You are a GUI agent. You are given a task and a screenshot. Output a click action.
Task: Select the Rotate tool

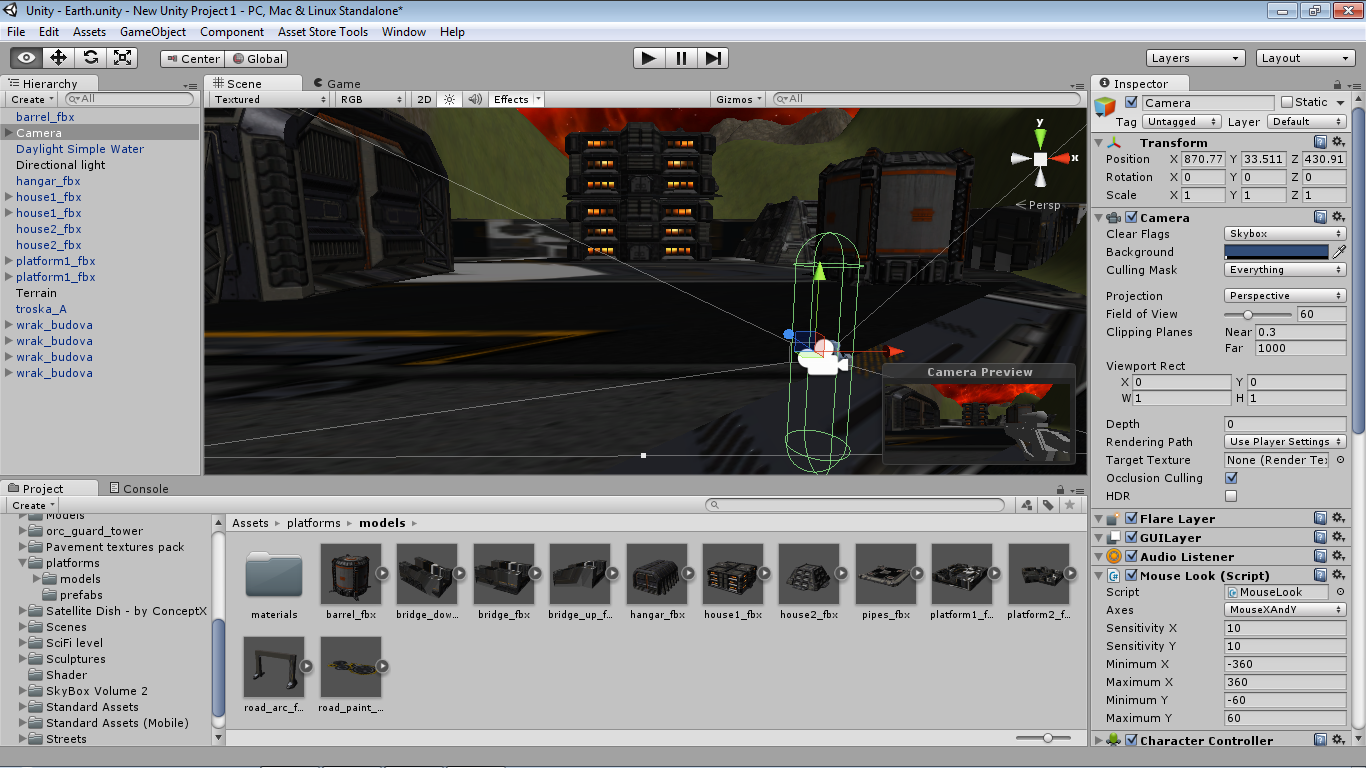tap(91, 58)
